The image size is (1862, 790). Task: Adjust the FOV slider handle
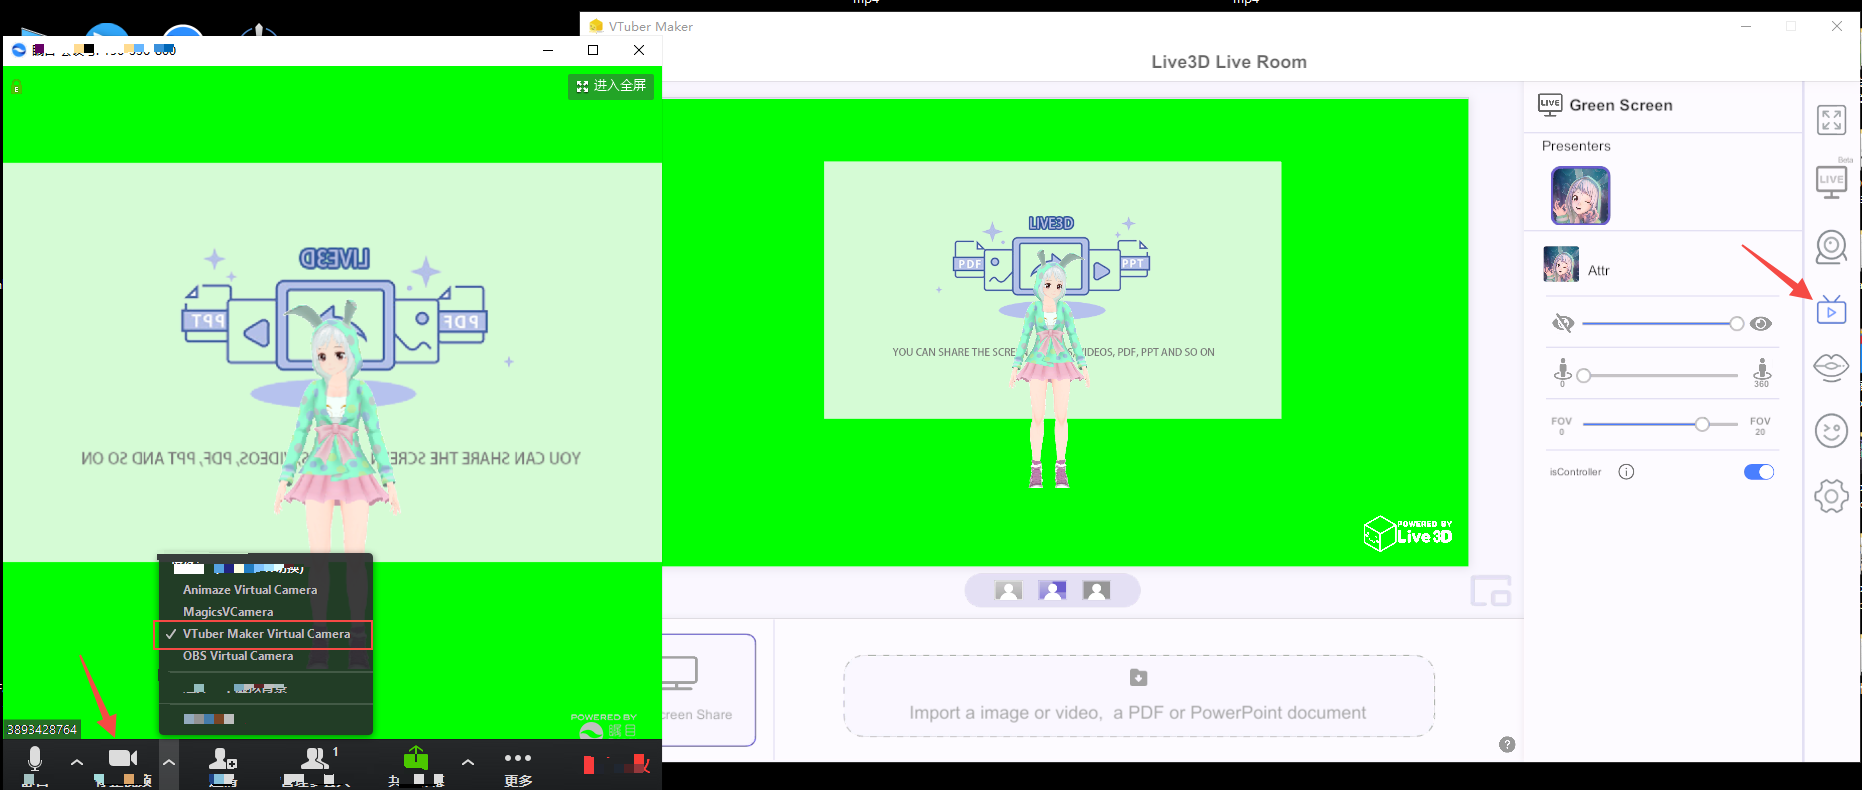(x=1701, y=424)
